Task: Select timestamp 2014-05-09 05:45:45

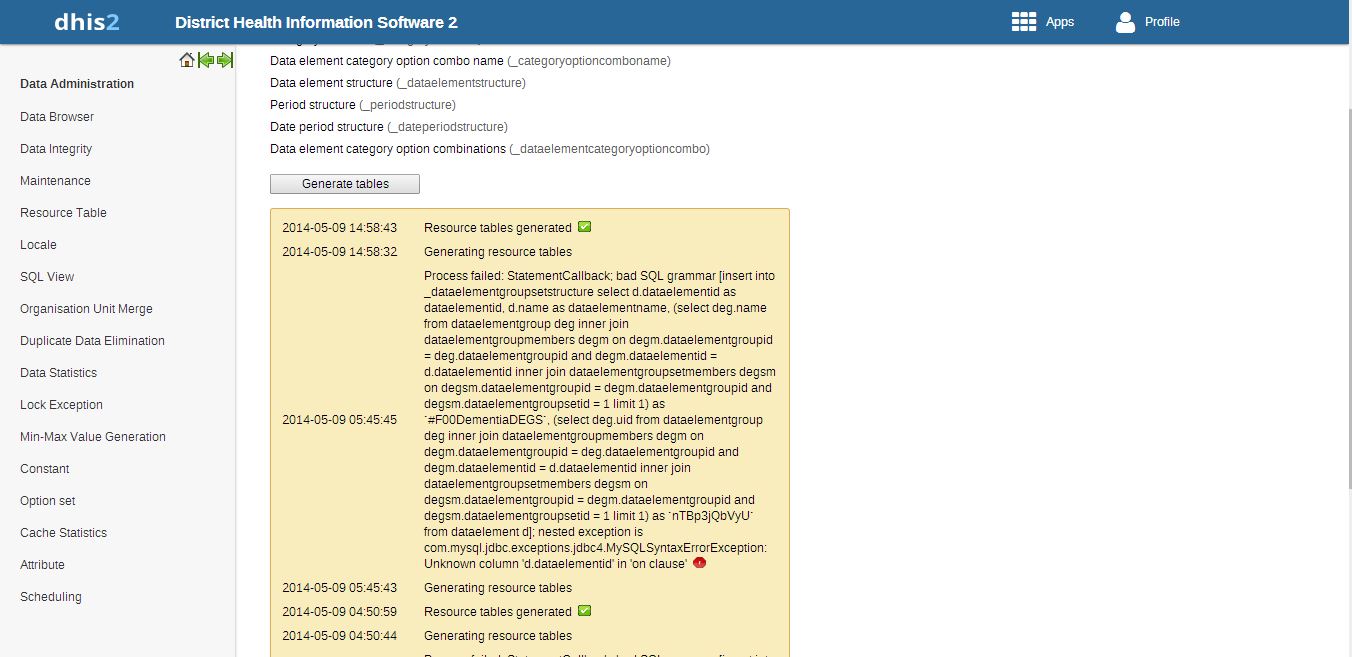Action: click(x=339, y=420)
